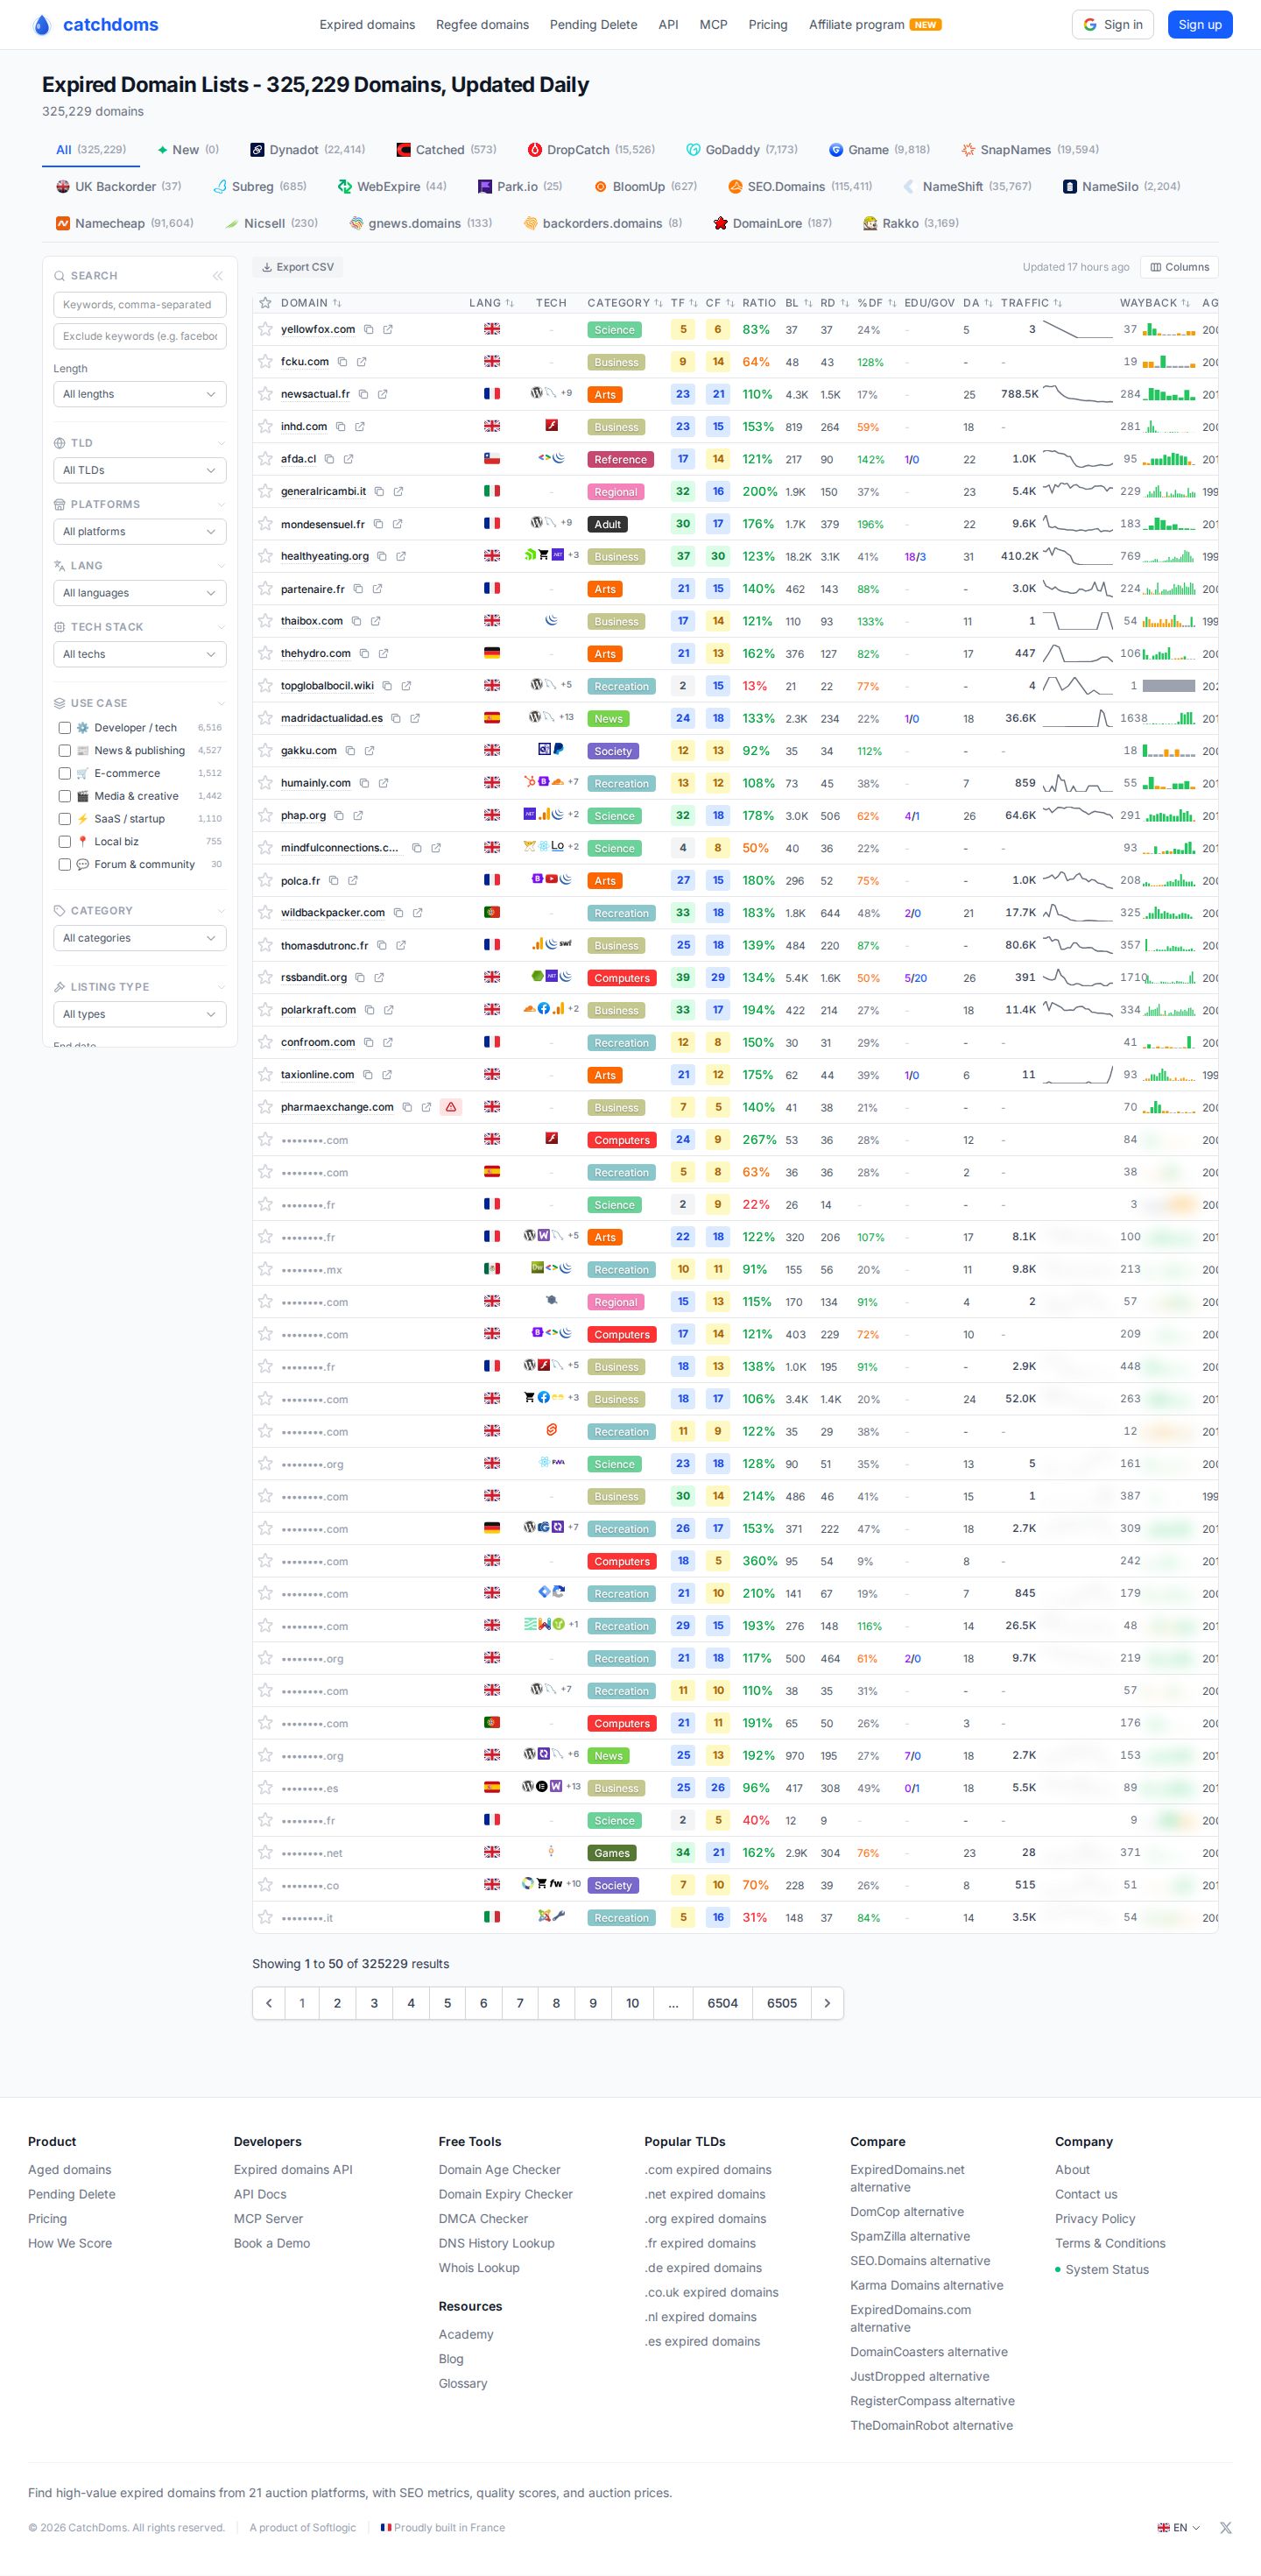Click Sign in with Google
Screen dimensions: 1261x2576
(1112, 25)
